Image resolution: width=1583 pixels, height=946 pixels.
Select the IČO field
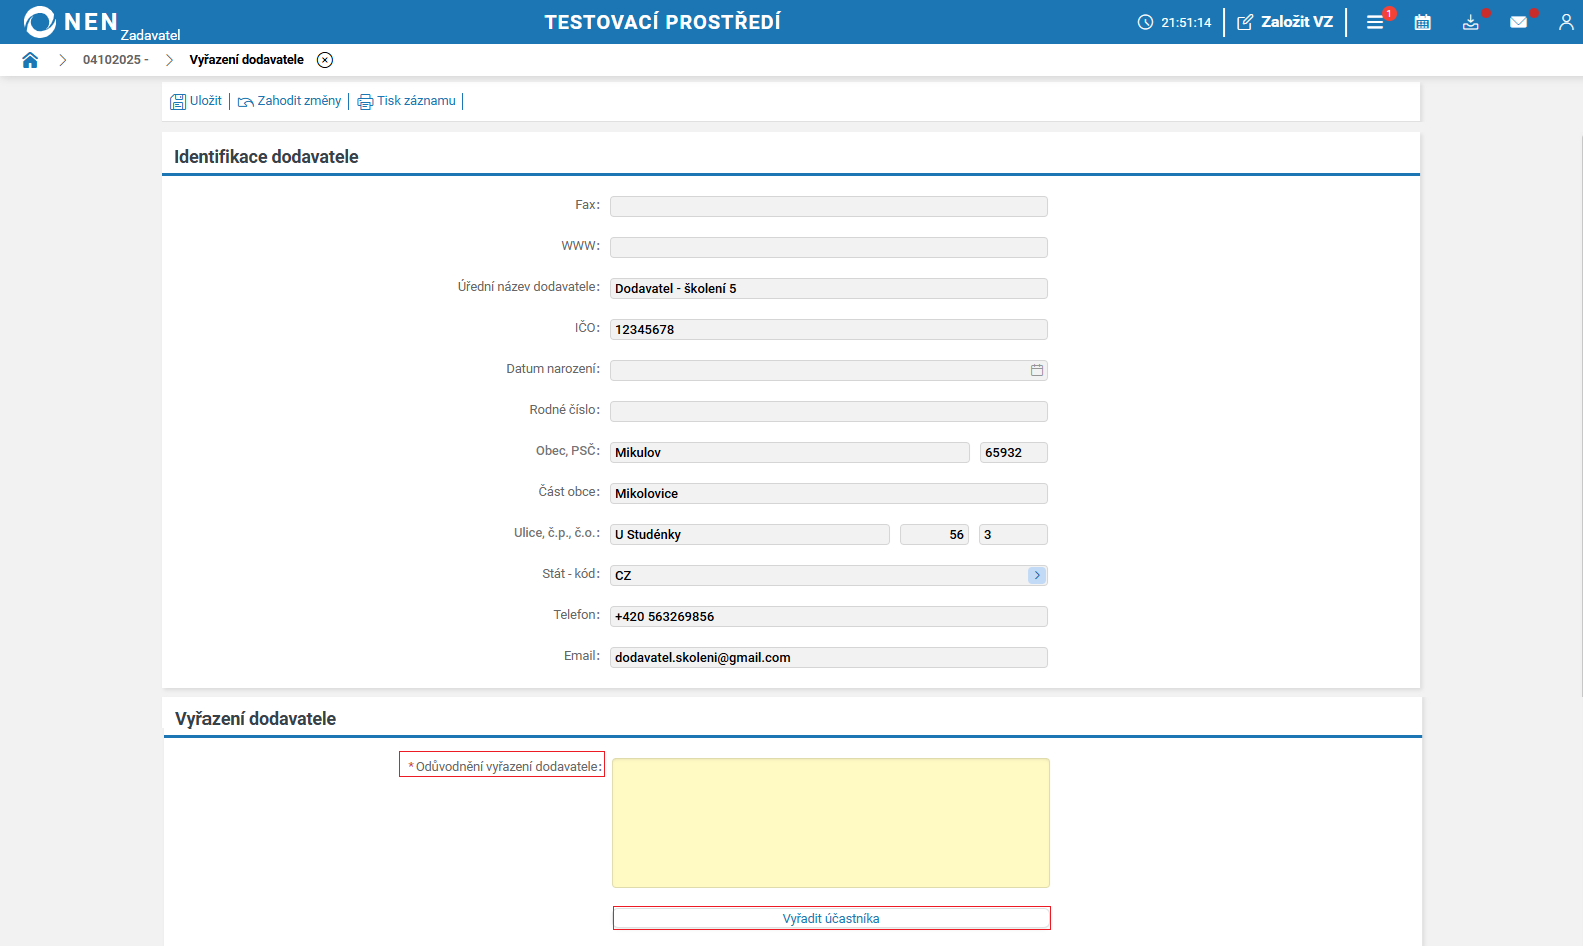point(828,329)
